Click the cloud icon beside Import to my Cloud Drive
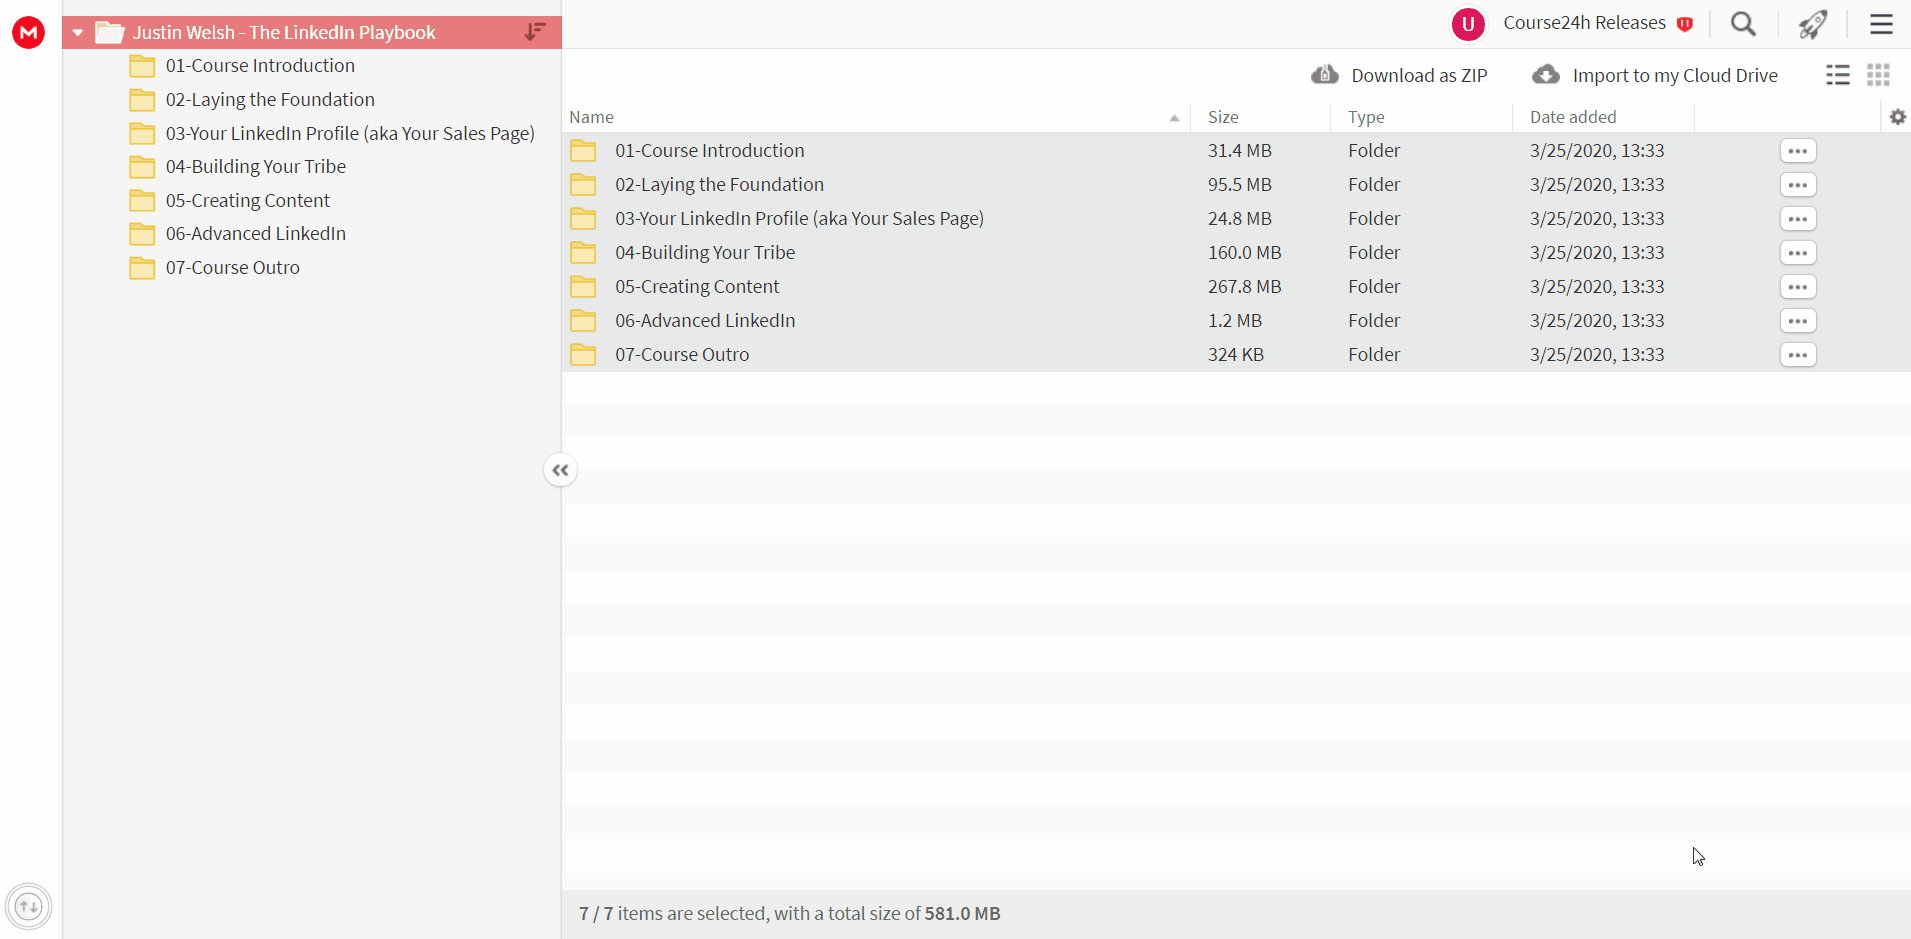The width and height of the screenshot is (1911, 939). point(1546,74)
